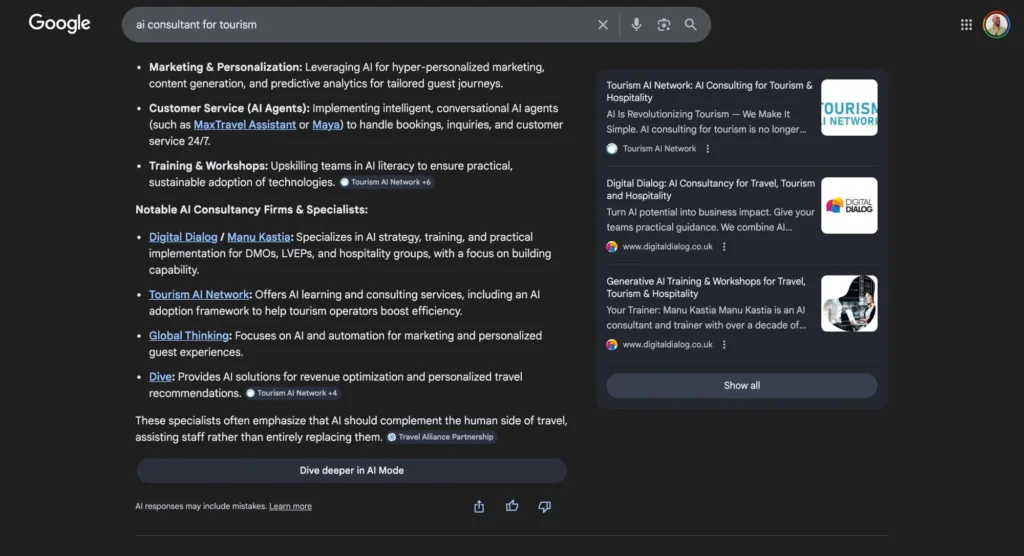Open the Google account profile avatar
1024x556 pixels.
pos(996,25)
